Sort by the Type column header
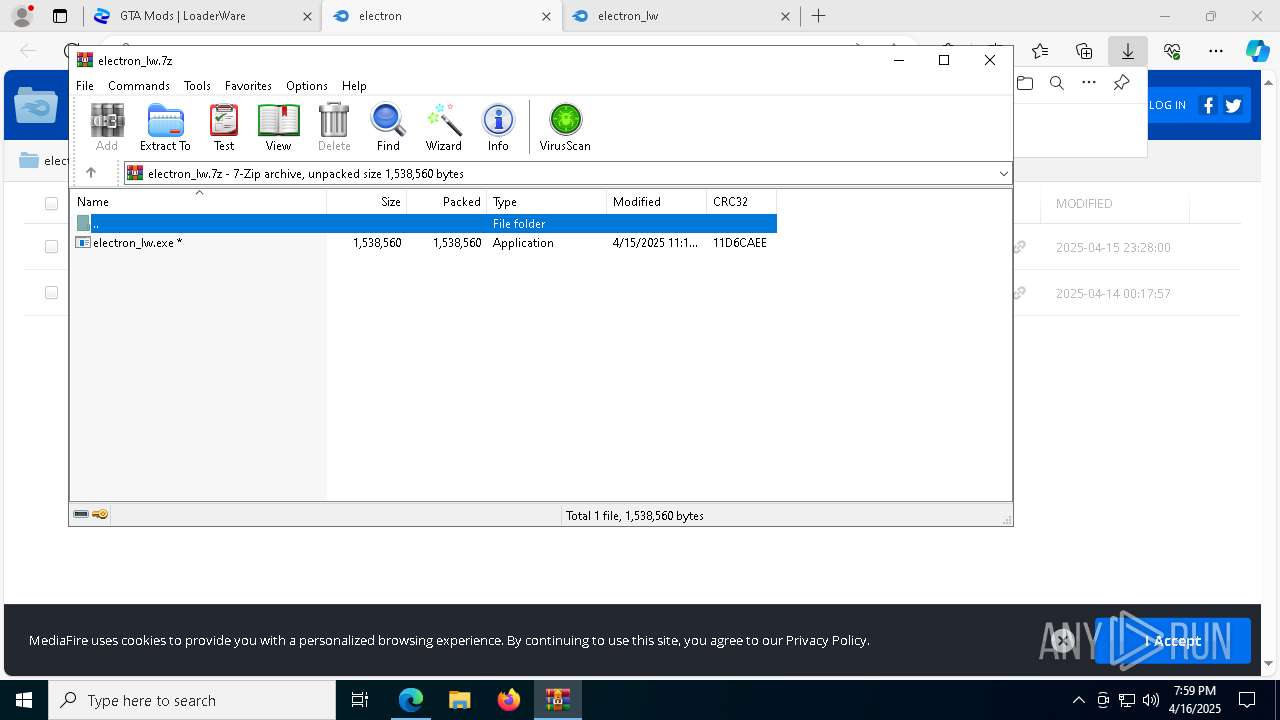 (547, 201)
